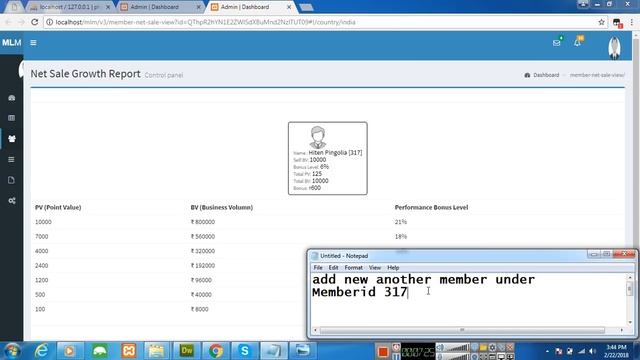Open the file explorer taskbar icon

click(x=157, y=351)
